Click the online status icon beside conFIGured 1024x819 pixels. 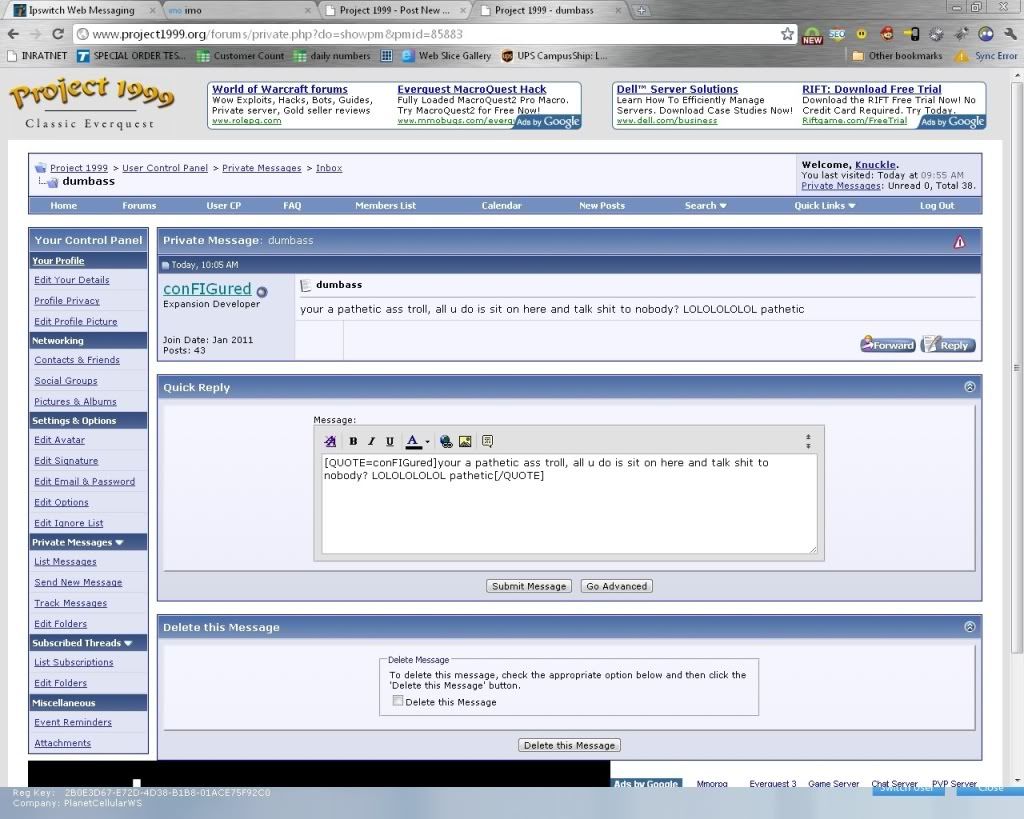click(x=262, y=291)
